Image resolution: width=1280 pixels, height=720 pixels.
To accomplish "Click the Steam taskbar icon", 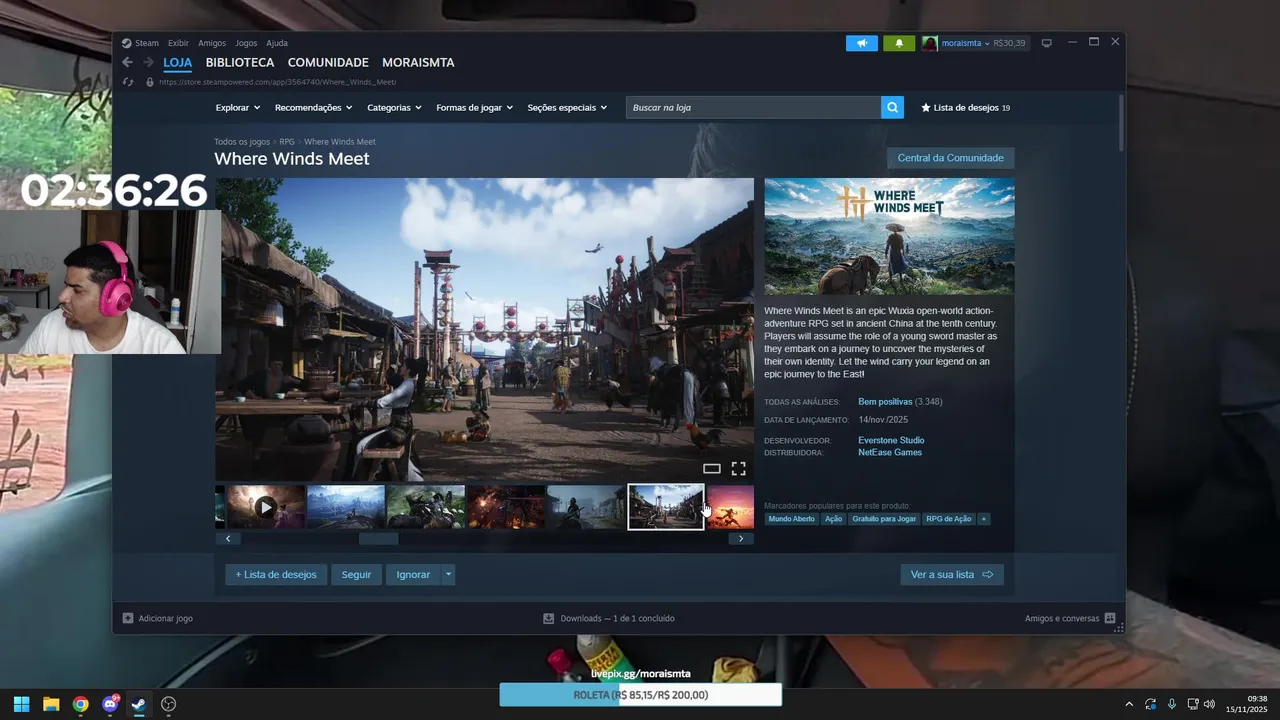I will 139,704.
